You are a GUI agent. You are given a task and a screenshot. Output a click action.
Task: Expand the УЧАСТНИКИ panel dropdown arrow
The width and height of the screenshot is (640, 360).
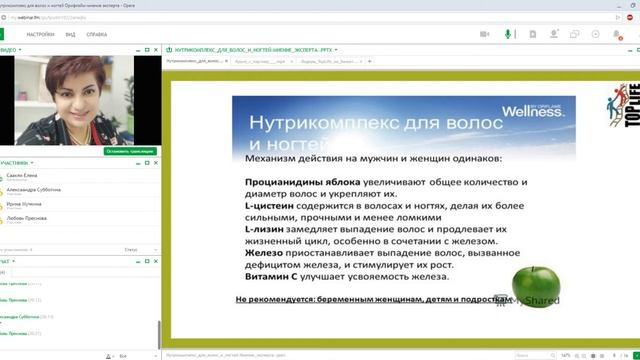pyautogui.click(x=32, y=163)
